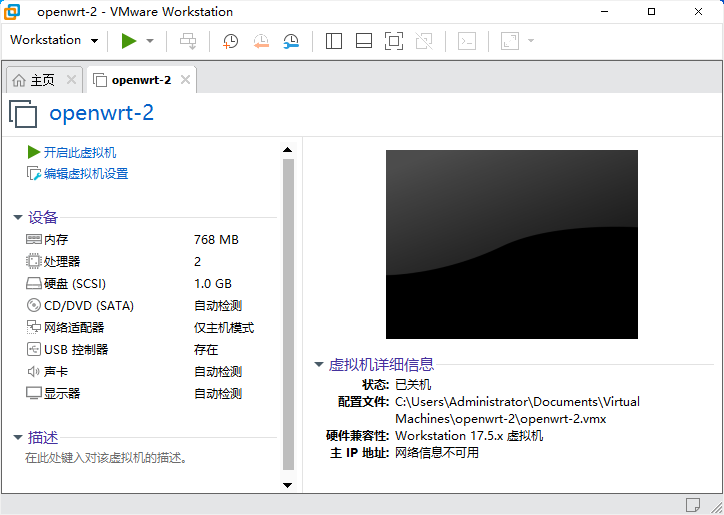Collapse the 设备 section

[18, 217]
